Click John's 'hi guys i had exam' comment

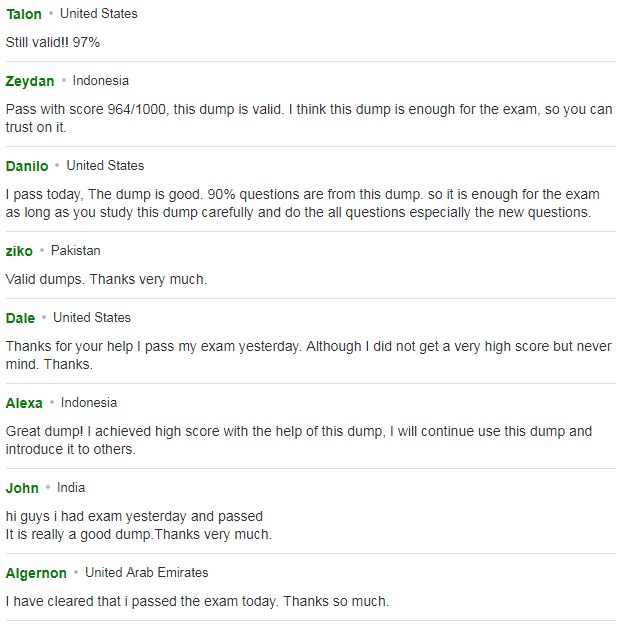[139, 525]
